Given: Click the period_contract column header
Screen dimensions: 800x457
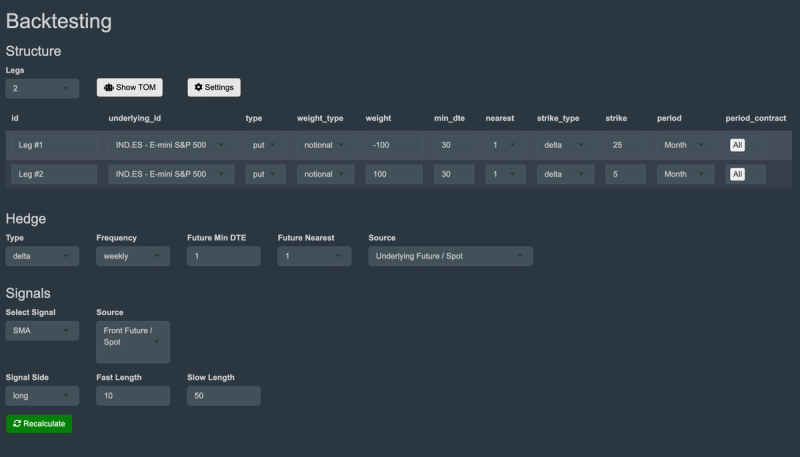Looking at the screenshot, I should point(756,118).
